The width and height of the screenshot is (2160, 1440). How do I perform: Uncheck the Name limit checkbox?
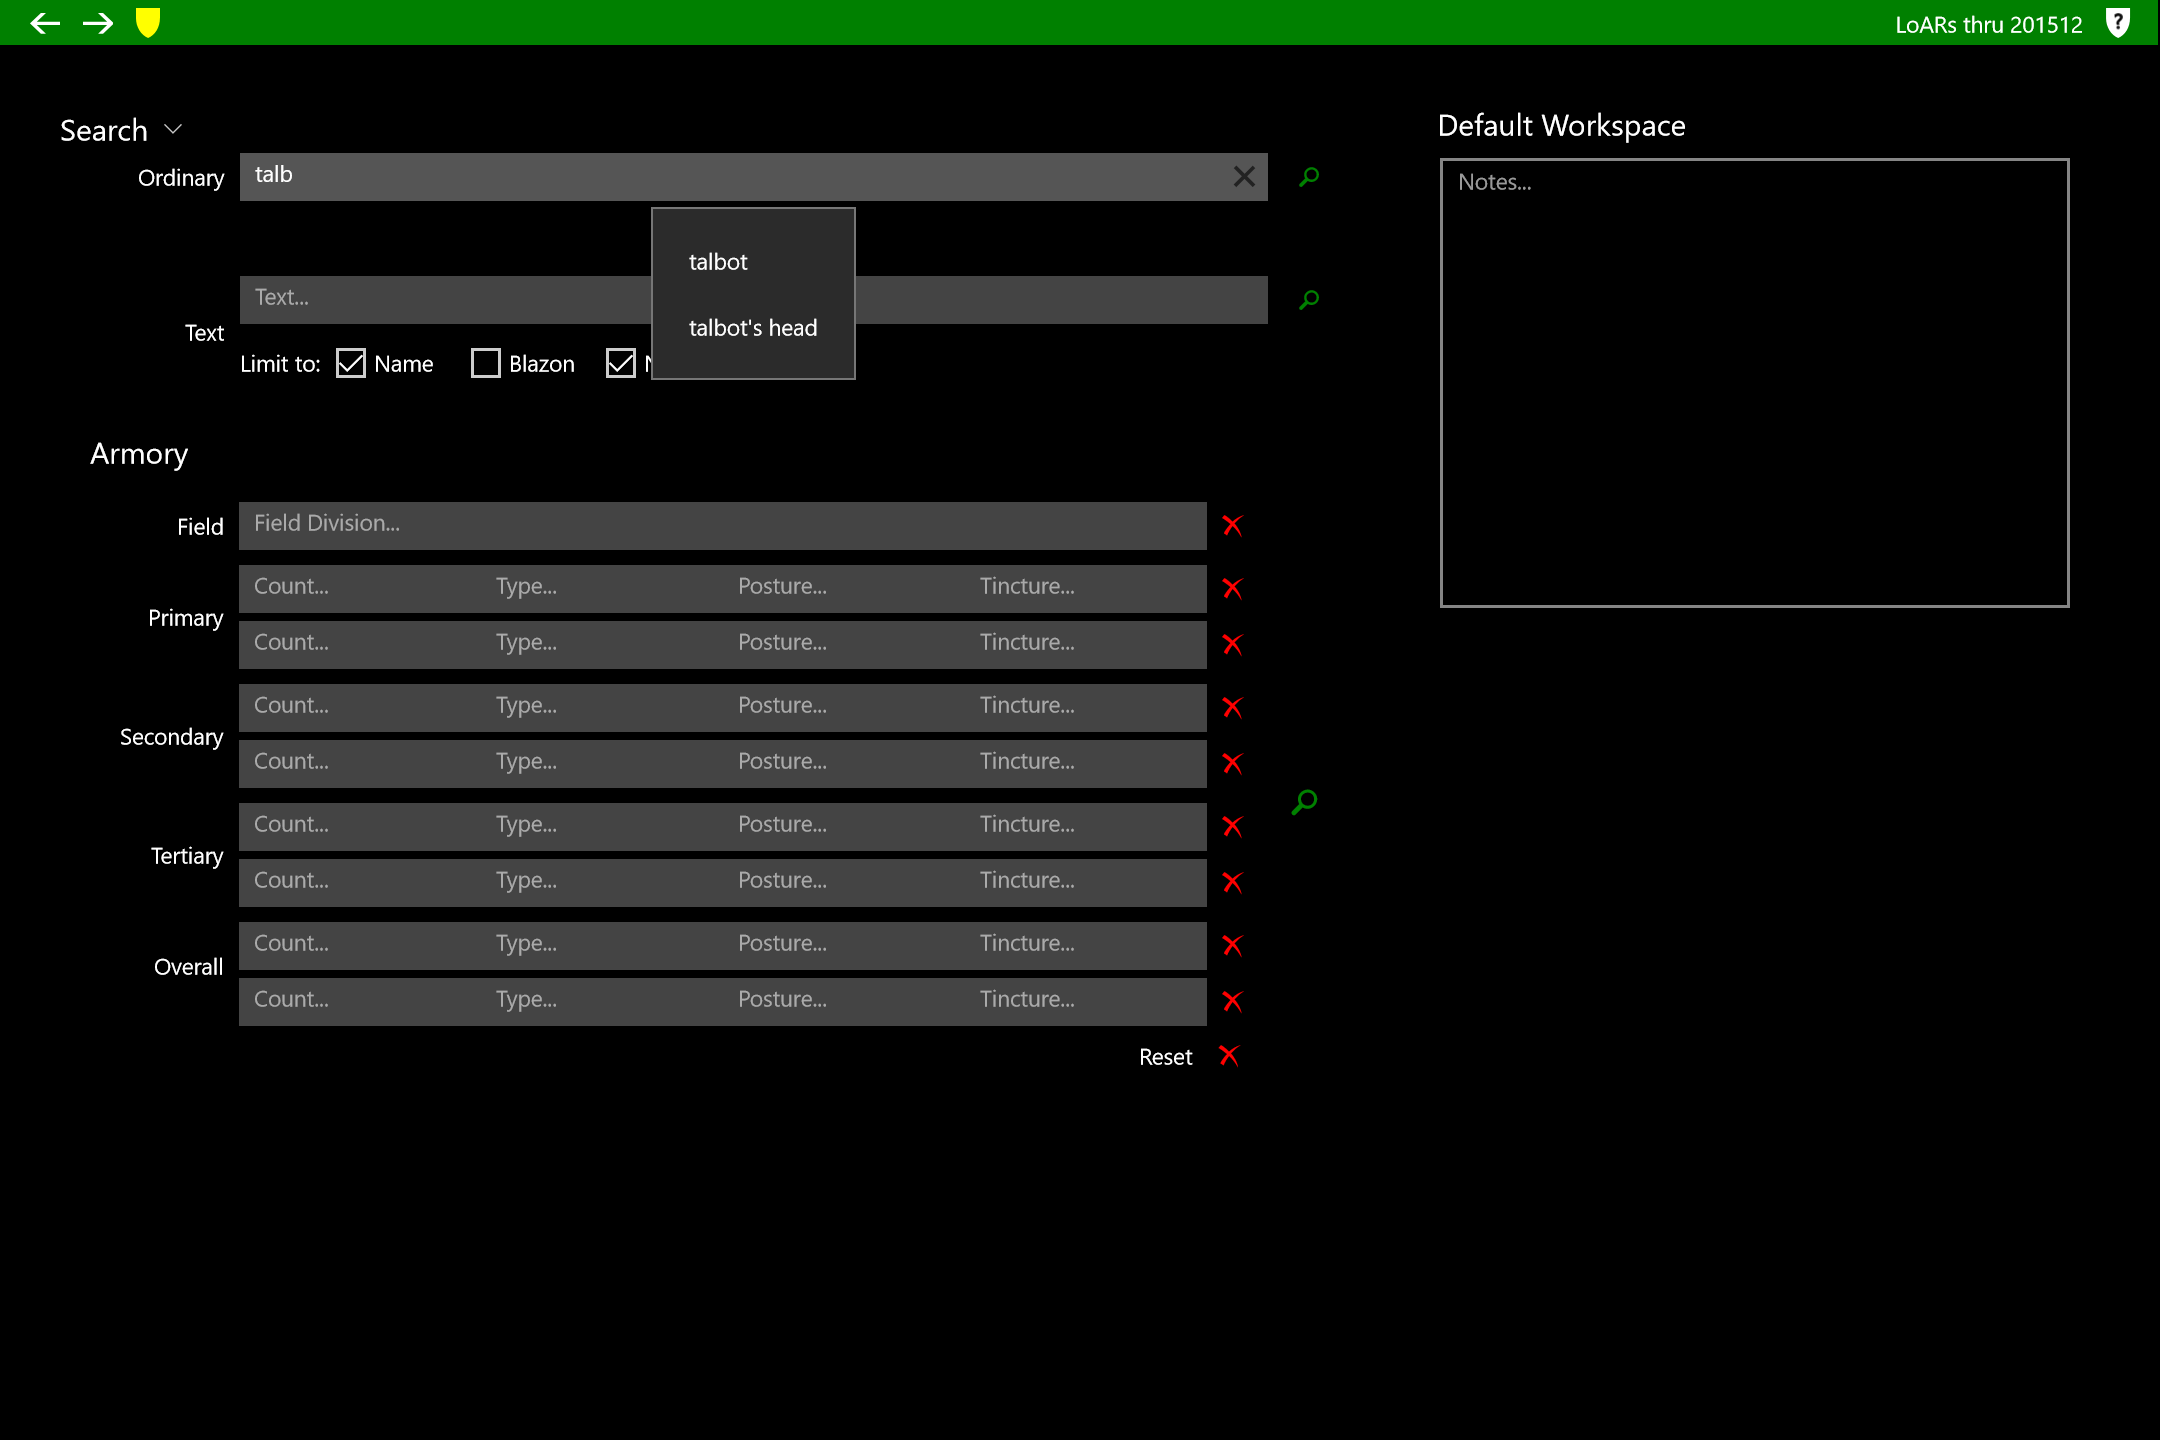[x=351, y=363]
